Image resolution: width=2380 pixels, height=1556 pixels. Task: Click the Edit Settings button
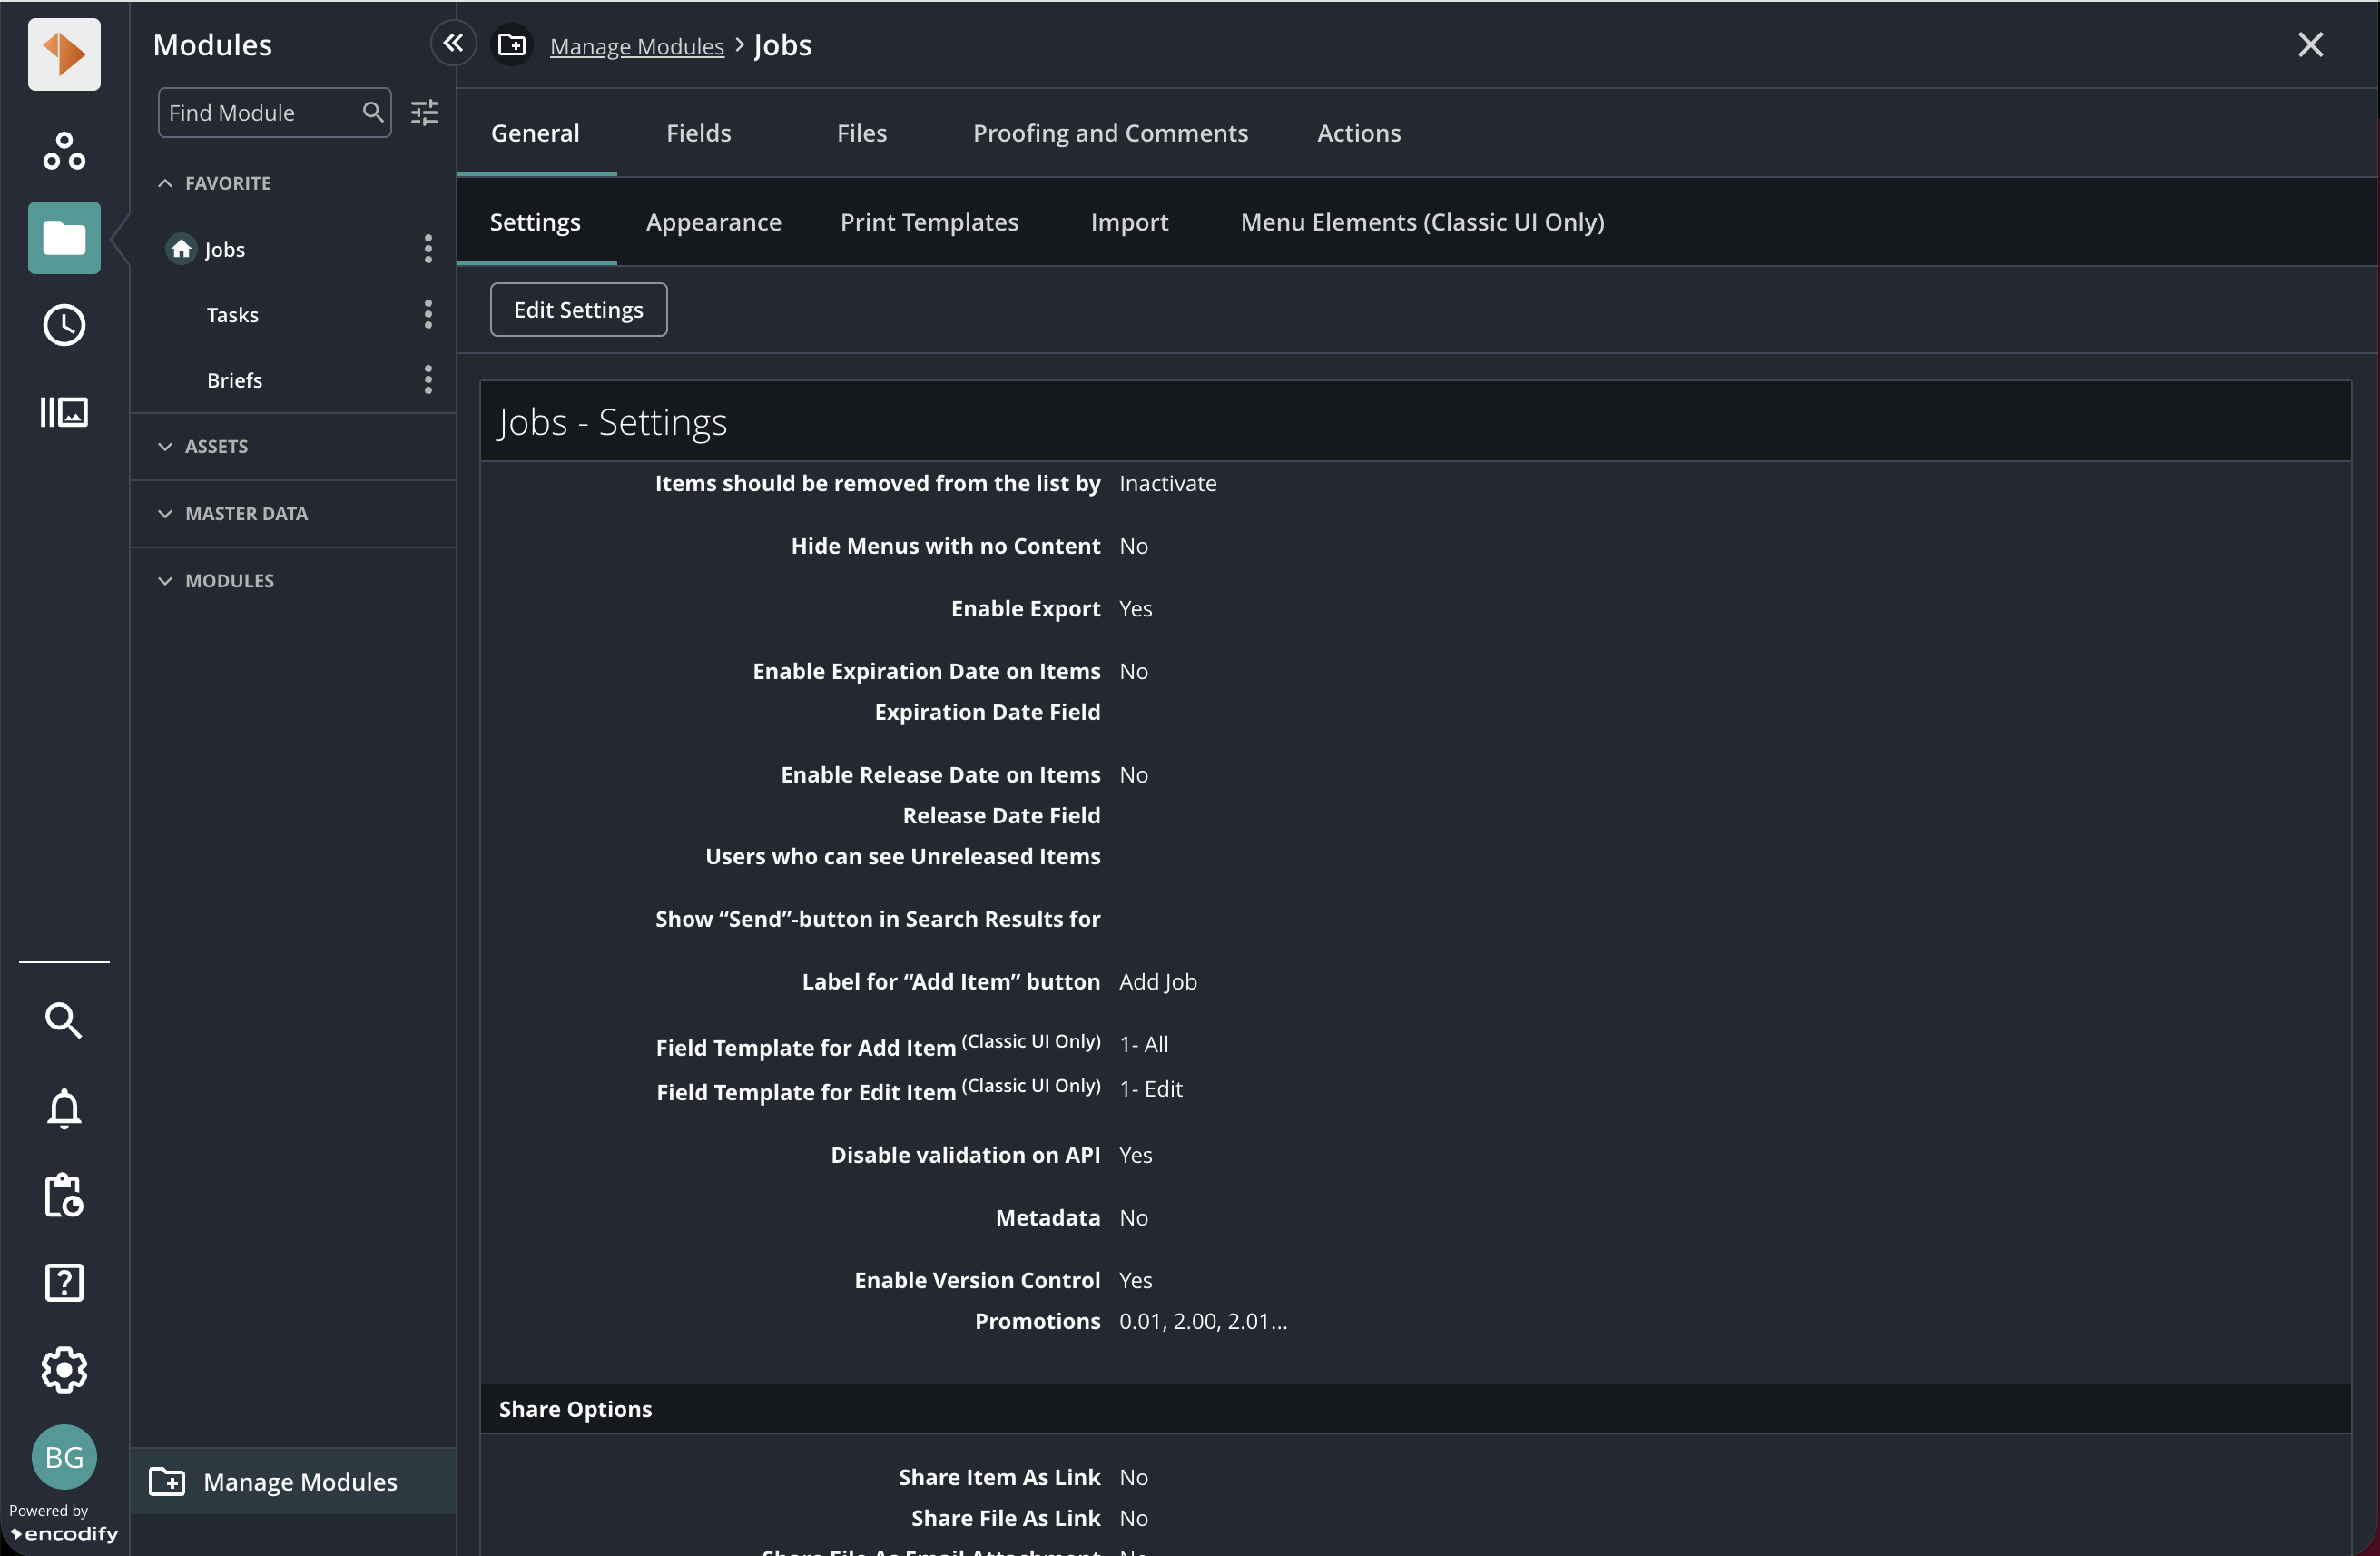tap(578, 310)
